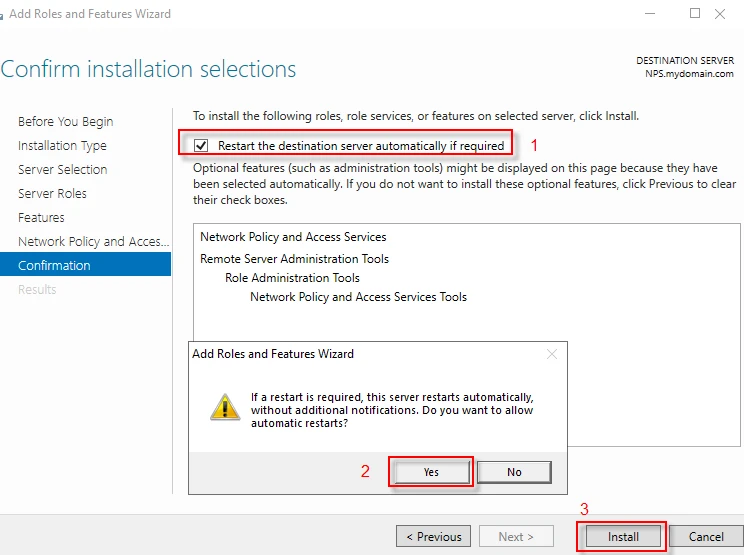Jump to the Server Roles step

coord(52,194)
